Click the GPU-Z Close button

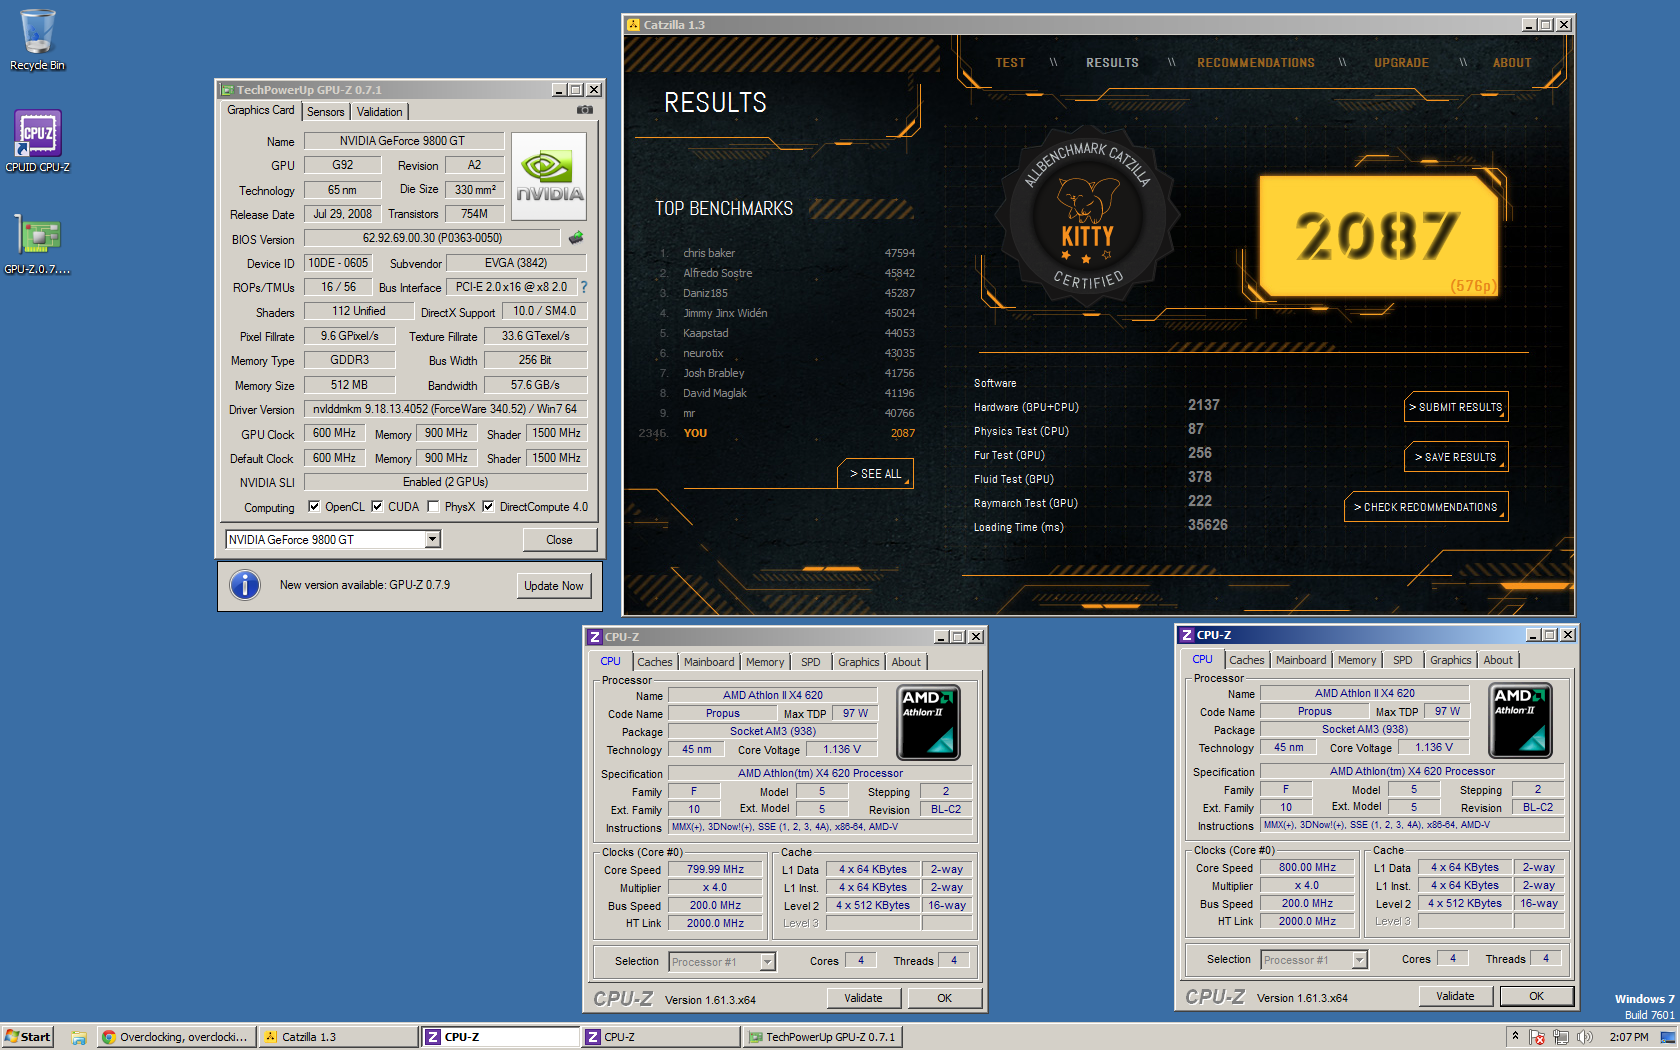pos(559,540)
